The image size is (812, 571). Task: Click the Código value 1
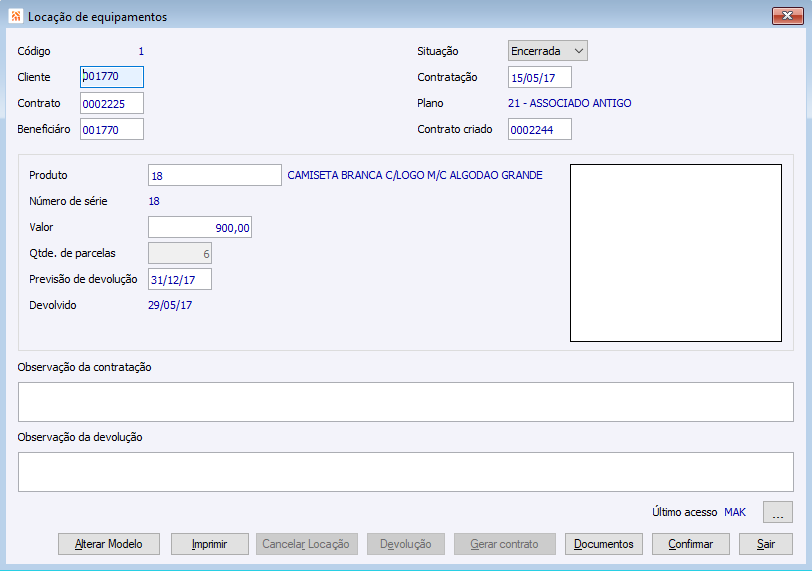(x=141, y=51)
